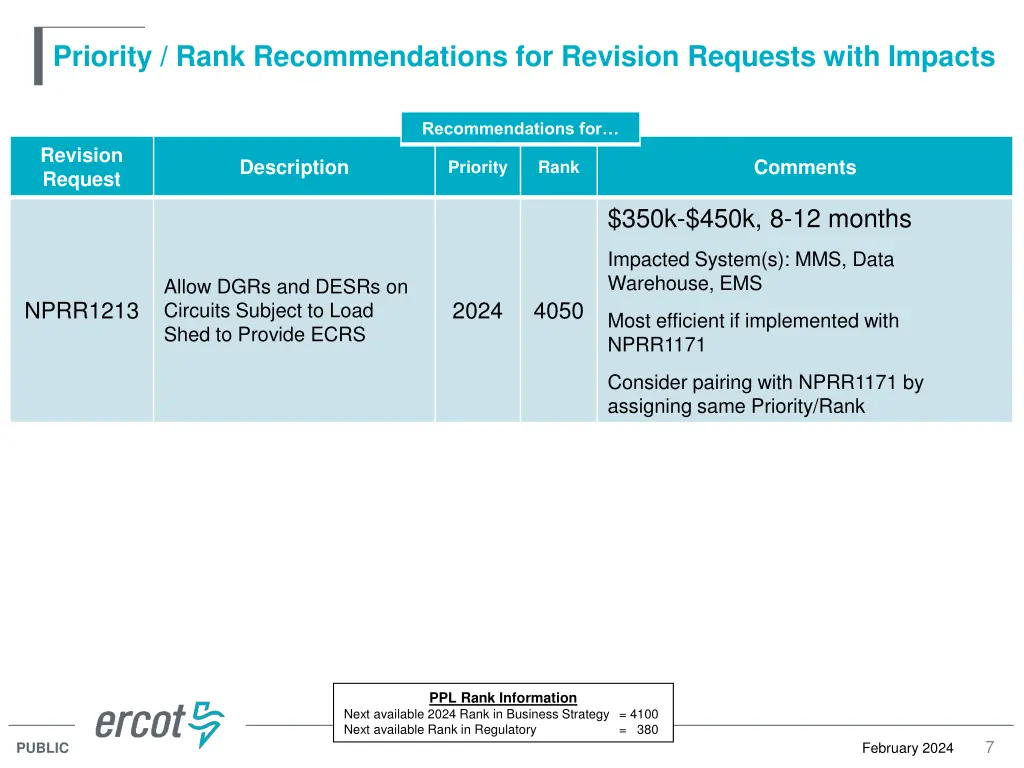Screen dimensions: 1024x768
Task: Click the '$350k-$450k, 8-12 months' comment
Action: (x=759, y=219)
